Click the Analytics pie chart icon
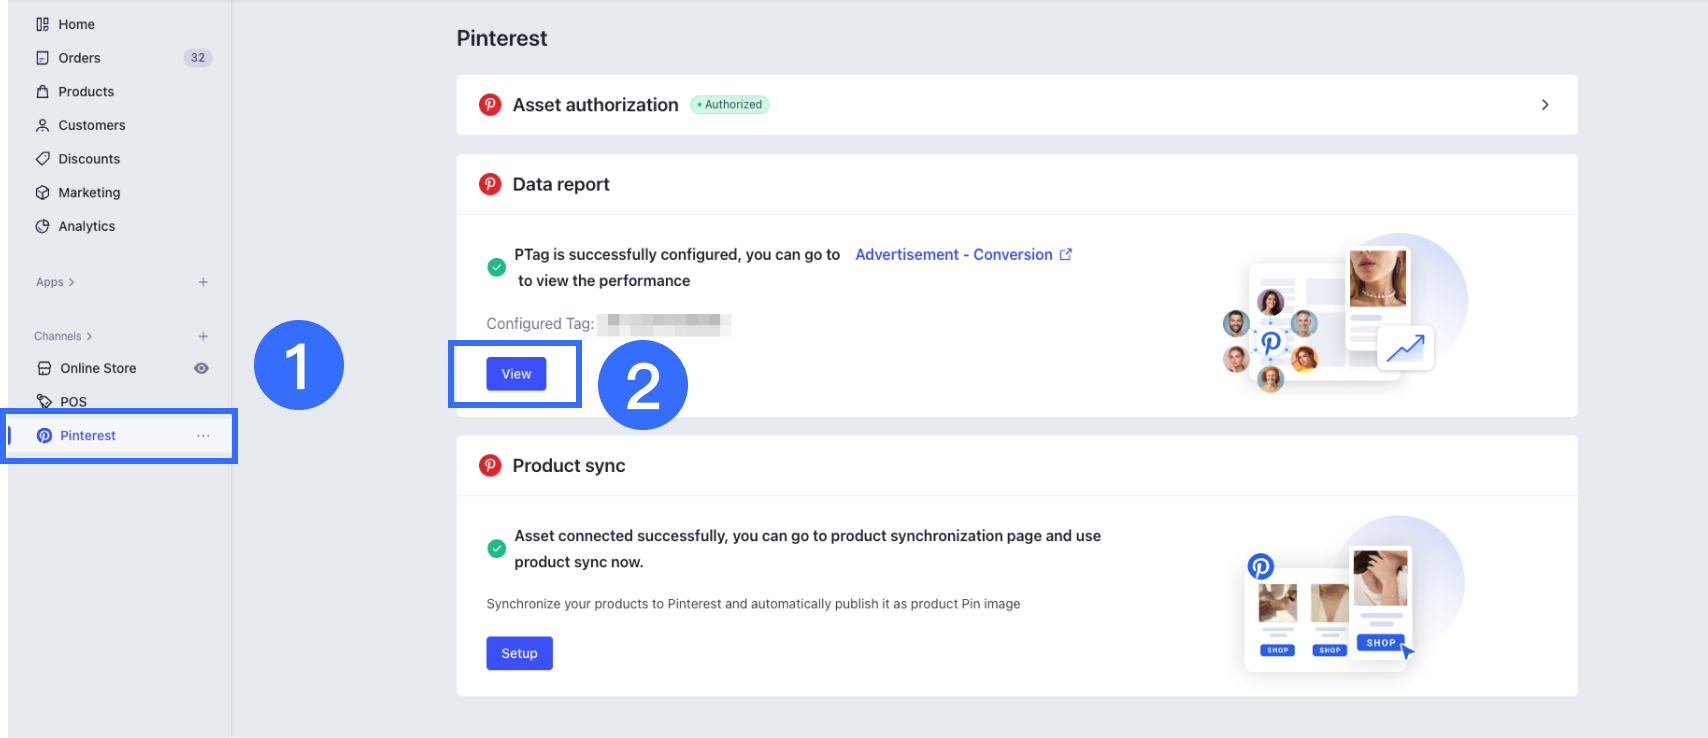 42,227
